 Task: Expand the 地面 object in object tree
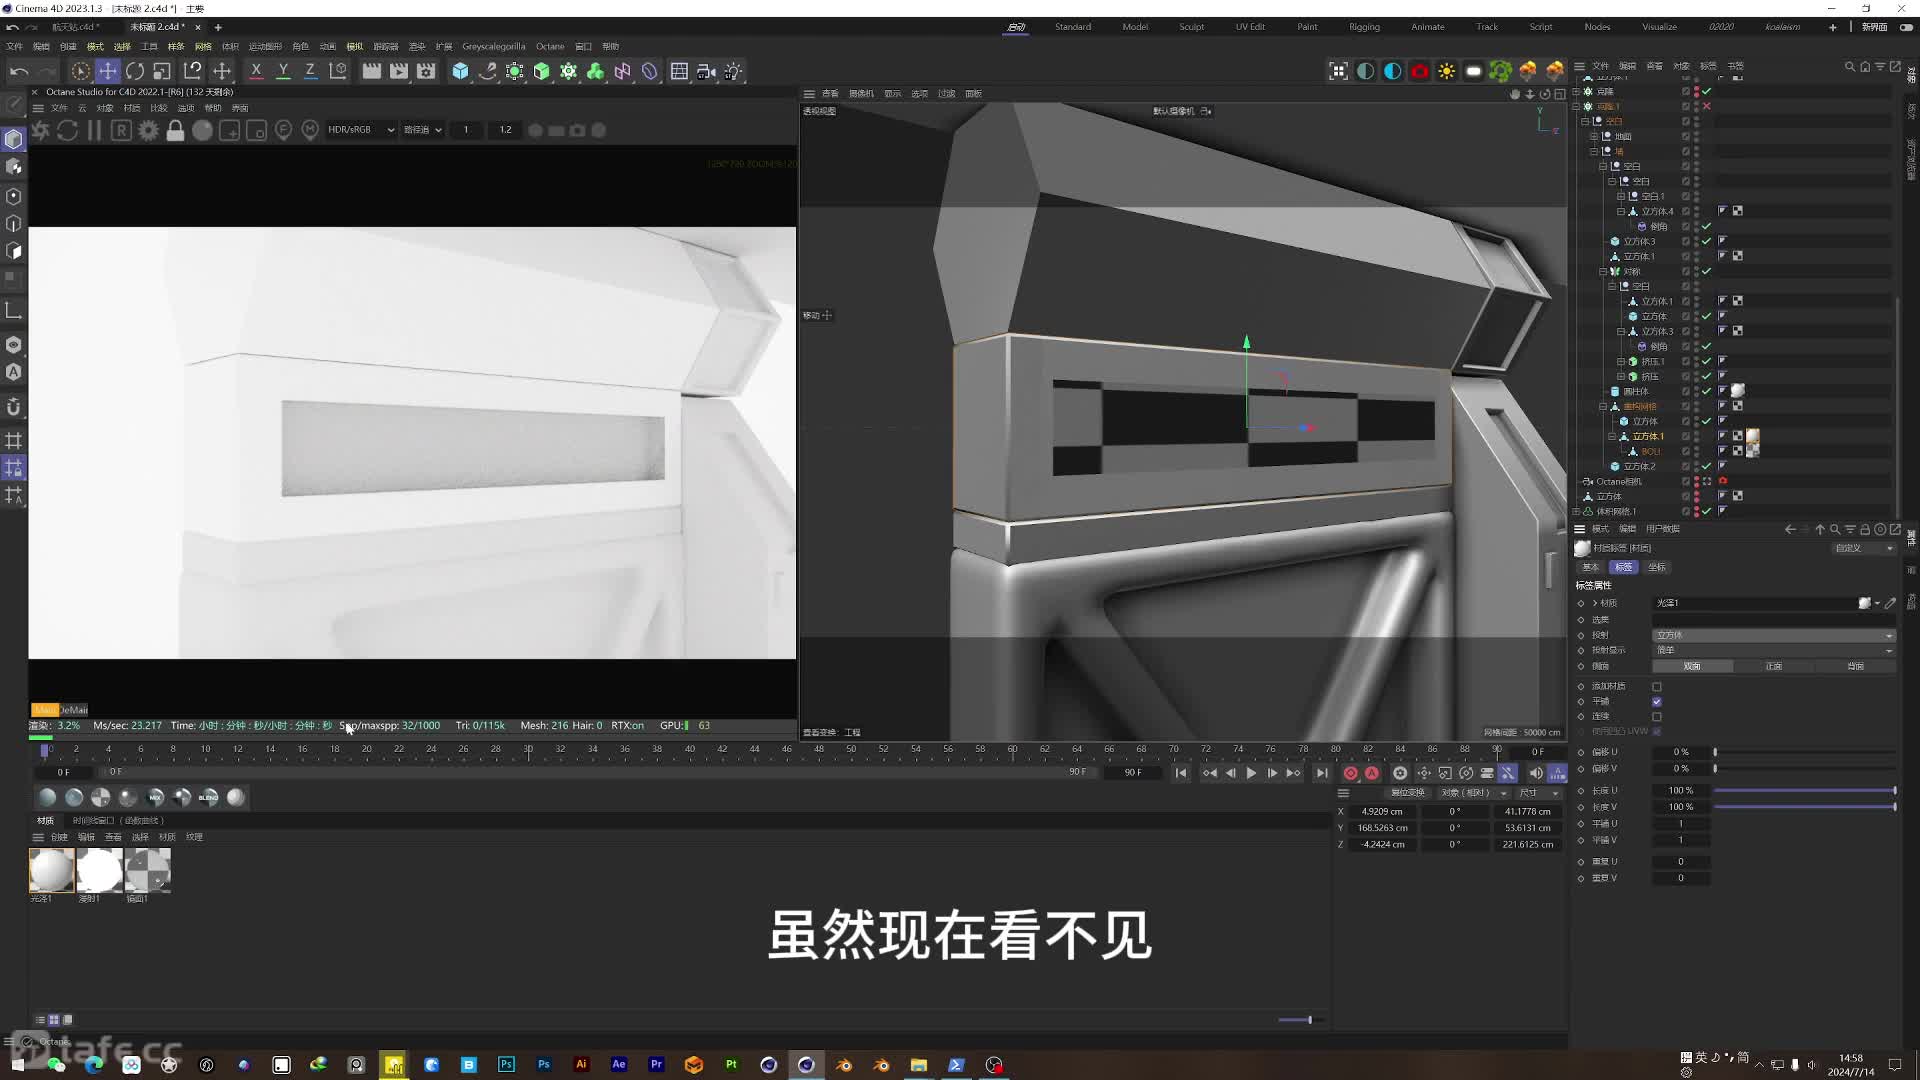pyautogui.click(x=1594, y=136)
